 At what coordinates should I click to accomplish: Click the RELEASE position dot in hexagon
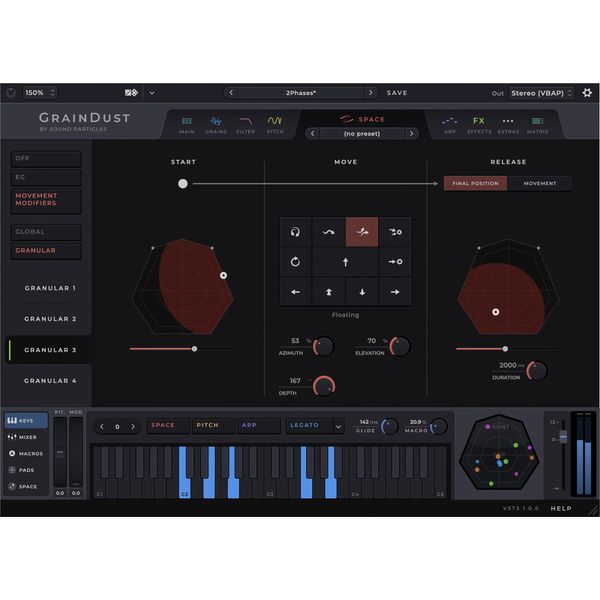pyautogui.click(x=496, y=312)
